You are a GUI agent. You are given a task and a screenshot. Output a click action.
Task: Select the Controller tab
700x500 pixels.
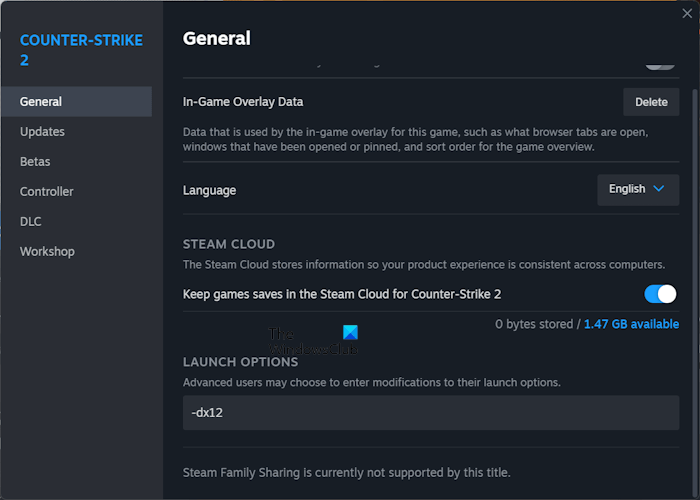point(47,191)
